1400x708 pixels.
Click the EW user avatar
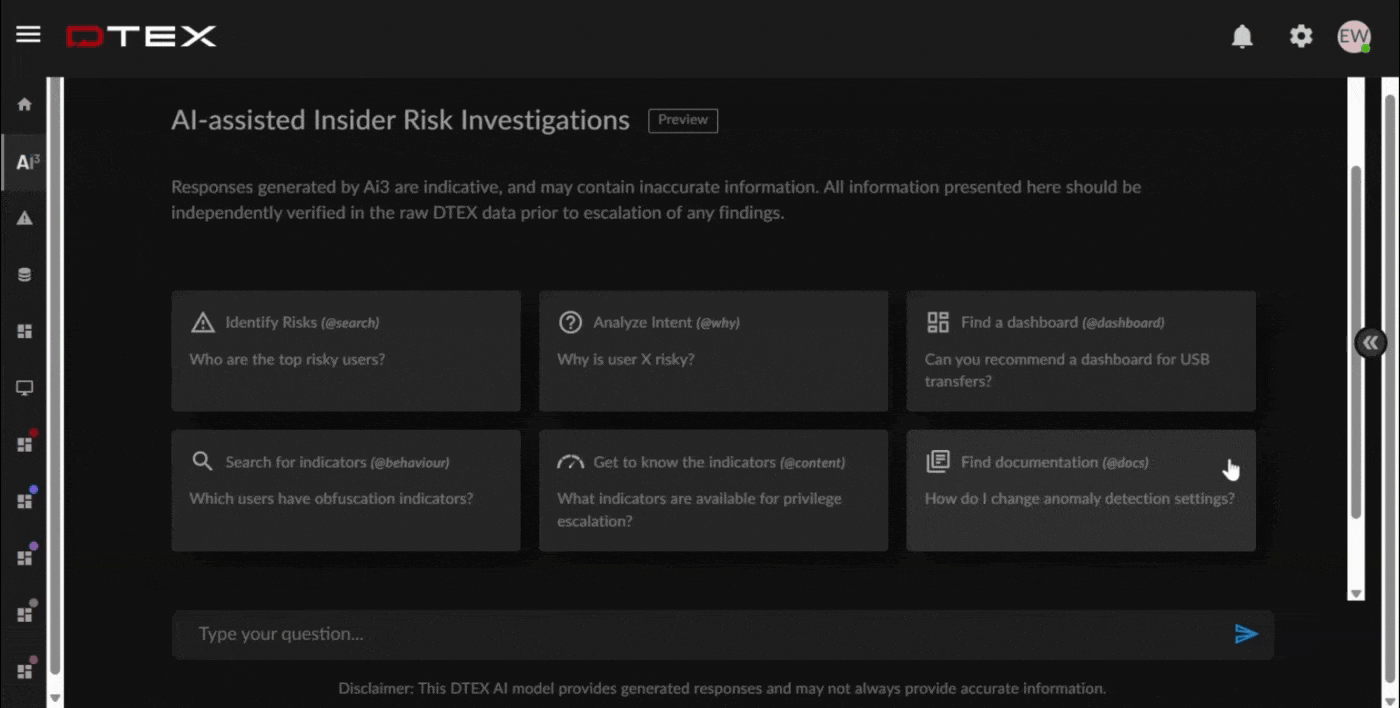click(1354, 36)
